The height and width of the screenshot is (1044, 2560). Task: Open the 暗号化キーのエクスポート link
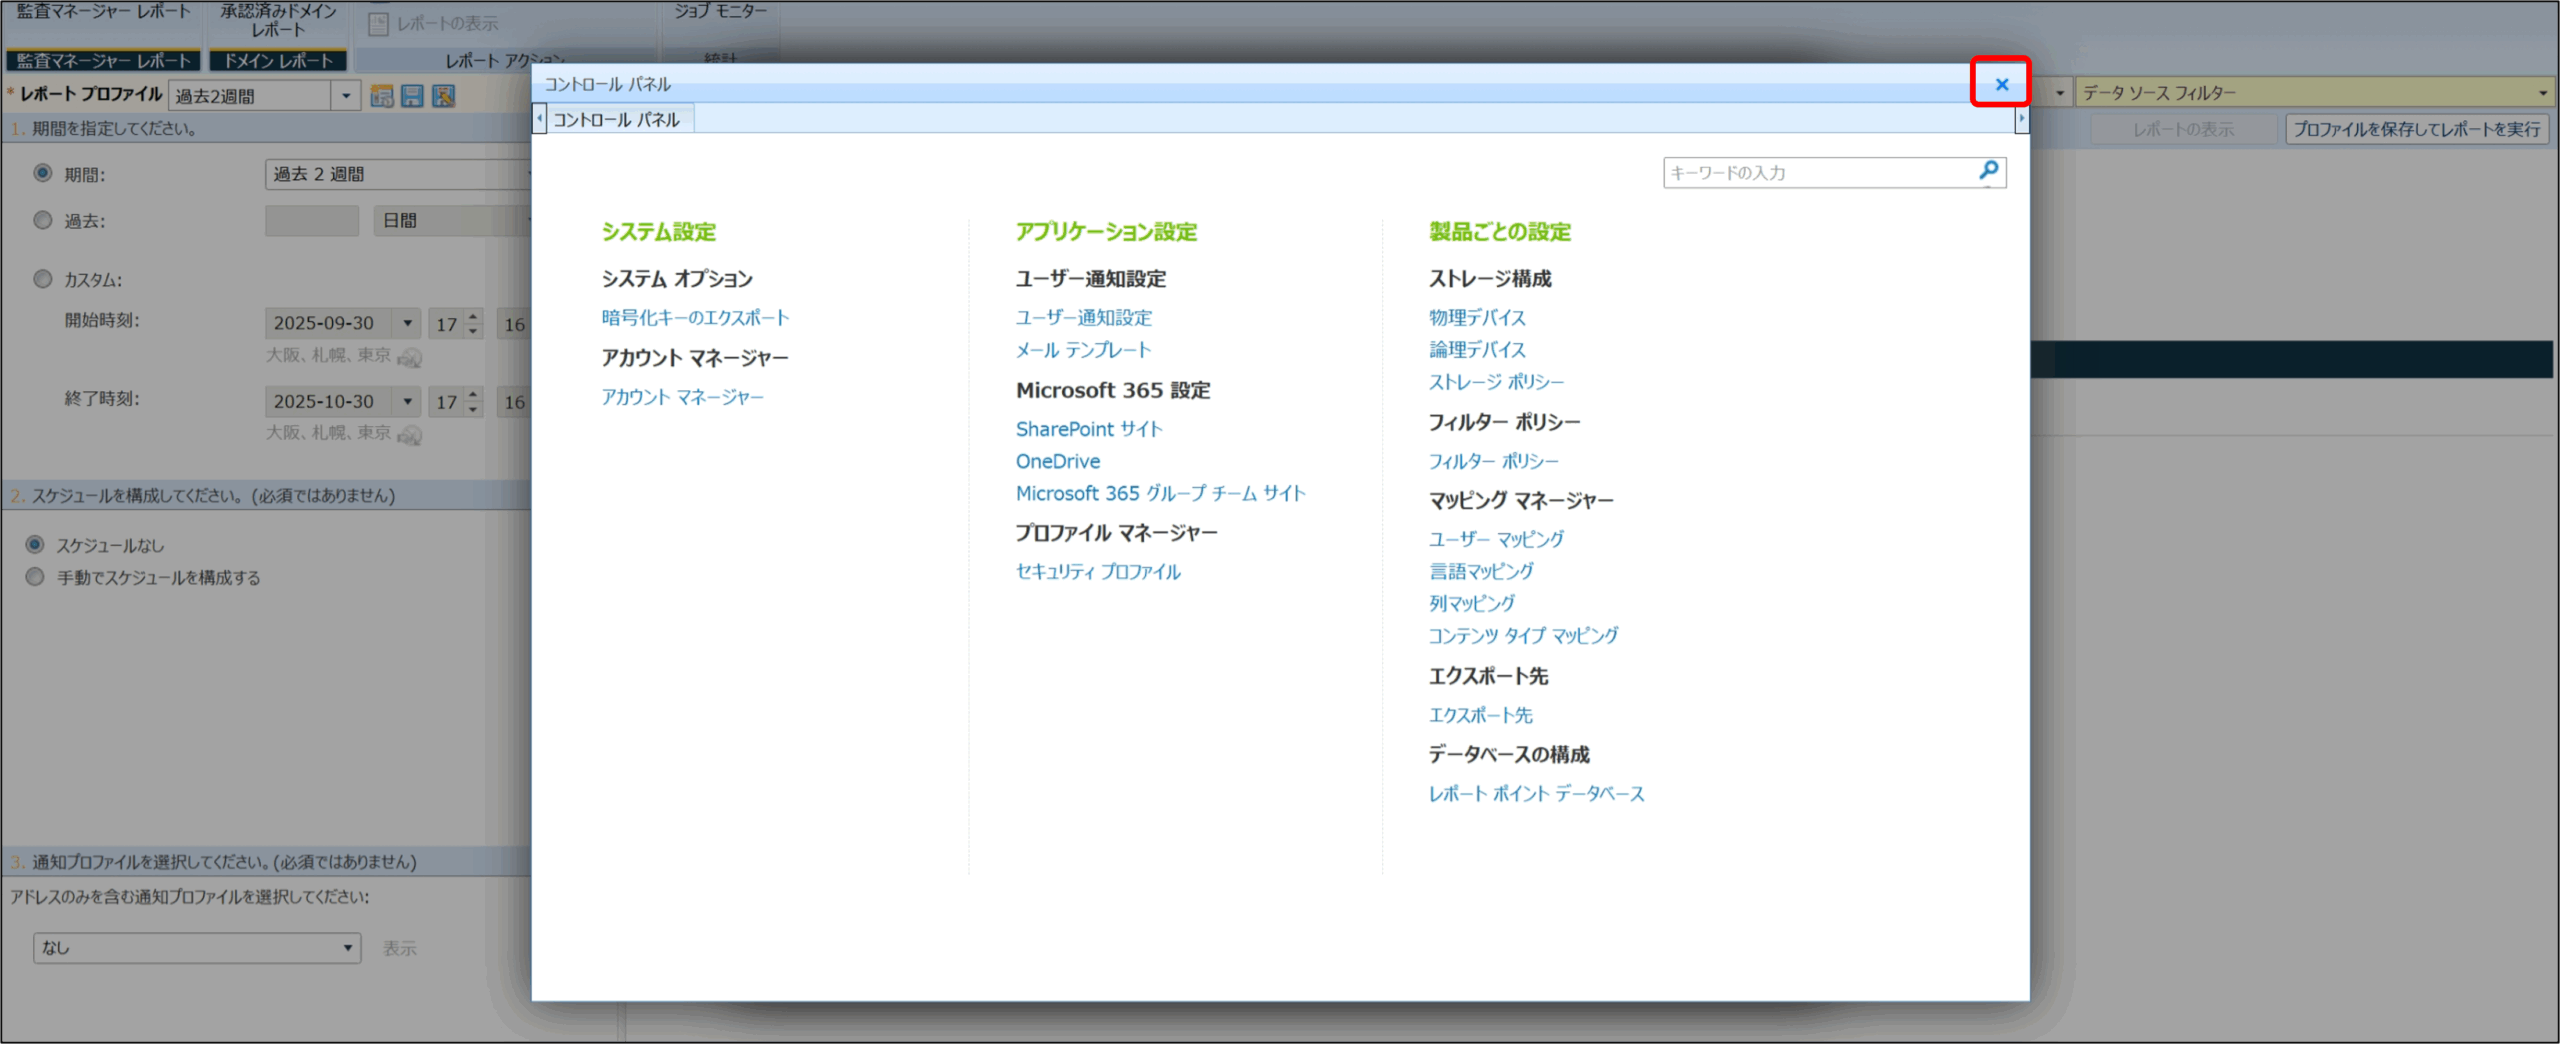(x=695, y=318)
